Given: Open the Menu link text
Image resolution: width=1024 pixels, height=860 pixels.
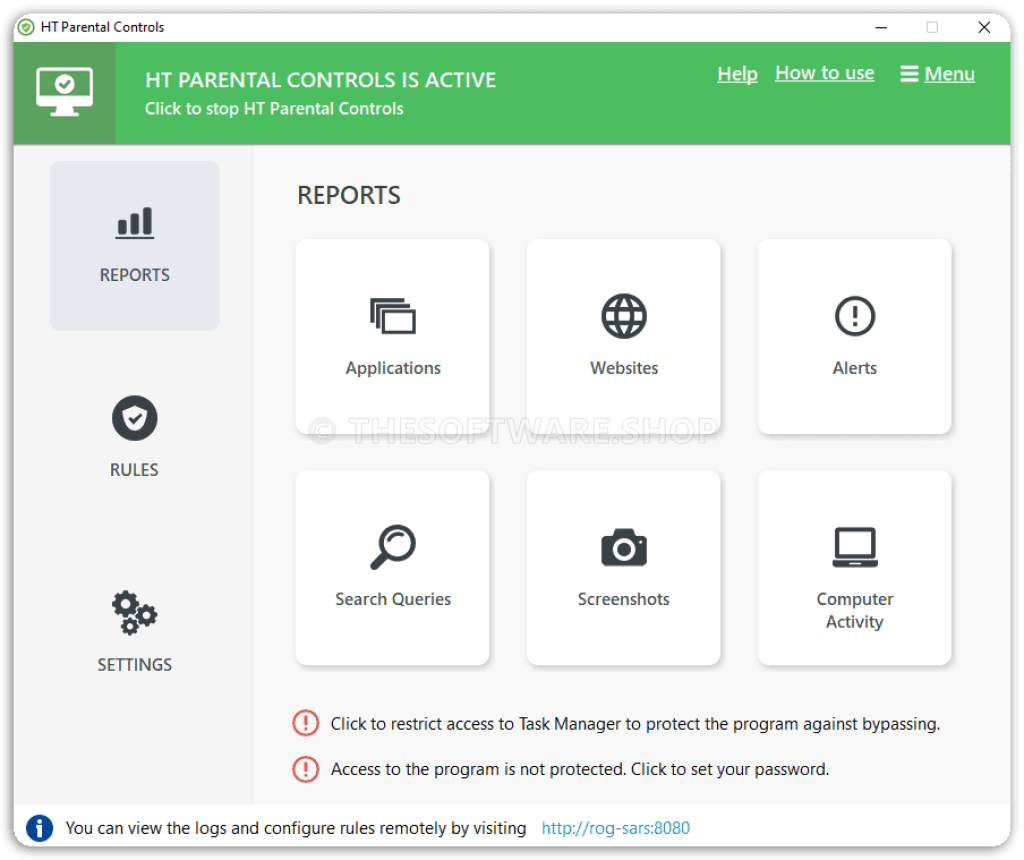Looking at the screenshot, I should click(x=950, y=74).
